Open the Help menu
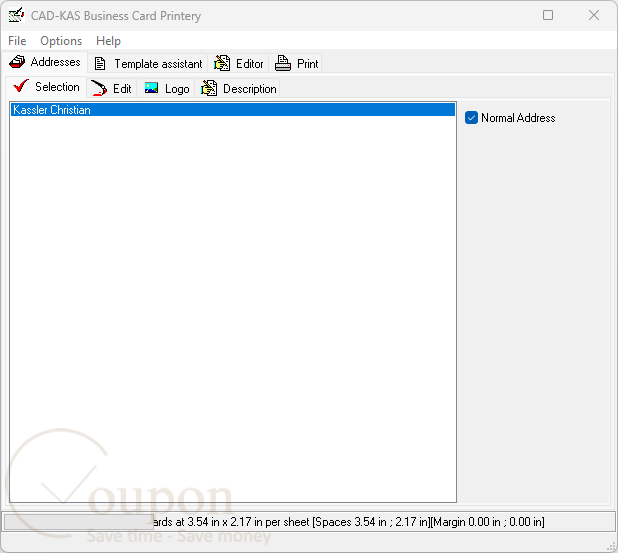 [108, 41]
